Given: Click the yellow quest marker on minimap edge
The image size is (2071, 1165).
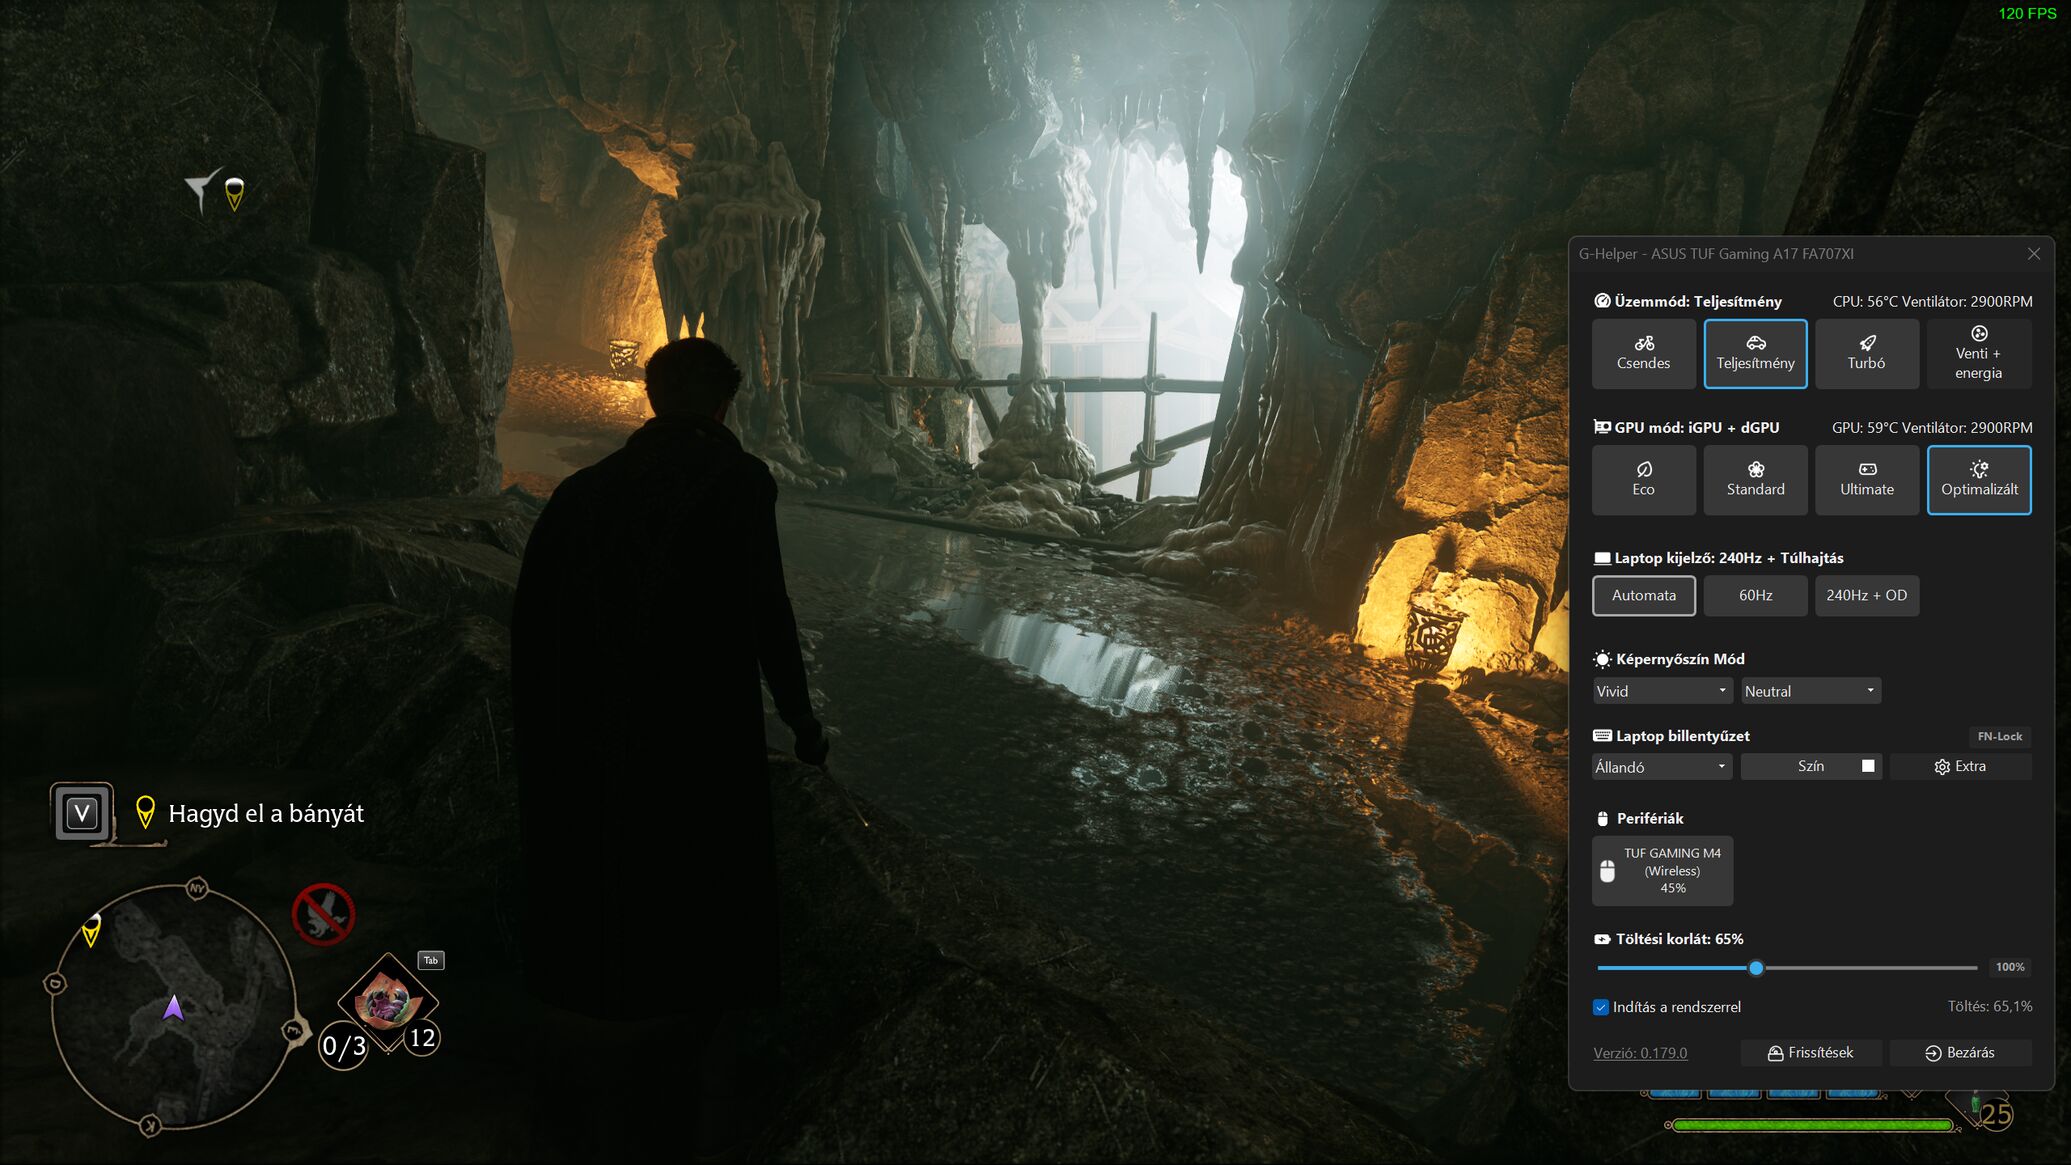Looking at the screenshot, I should tap(91, 930).
